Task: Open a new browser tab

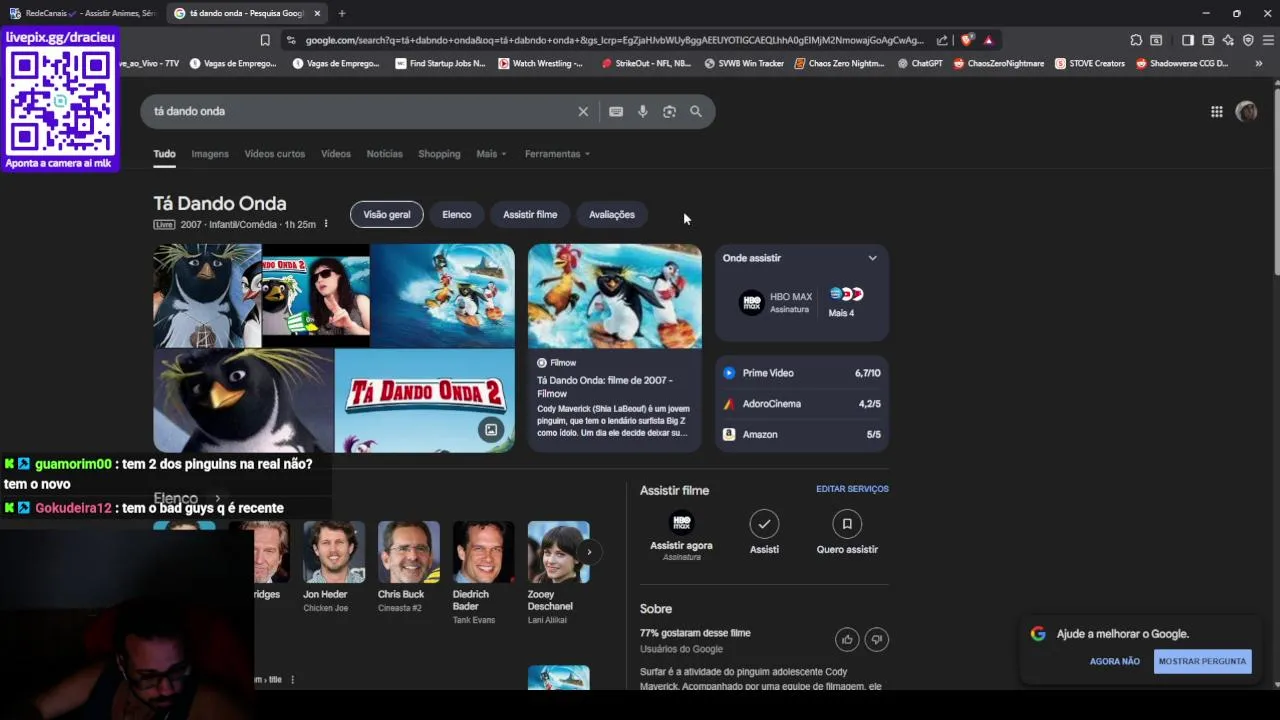Action: click(342, 13)
